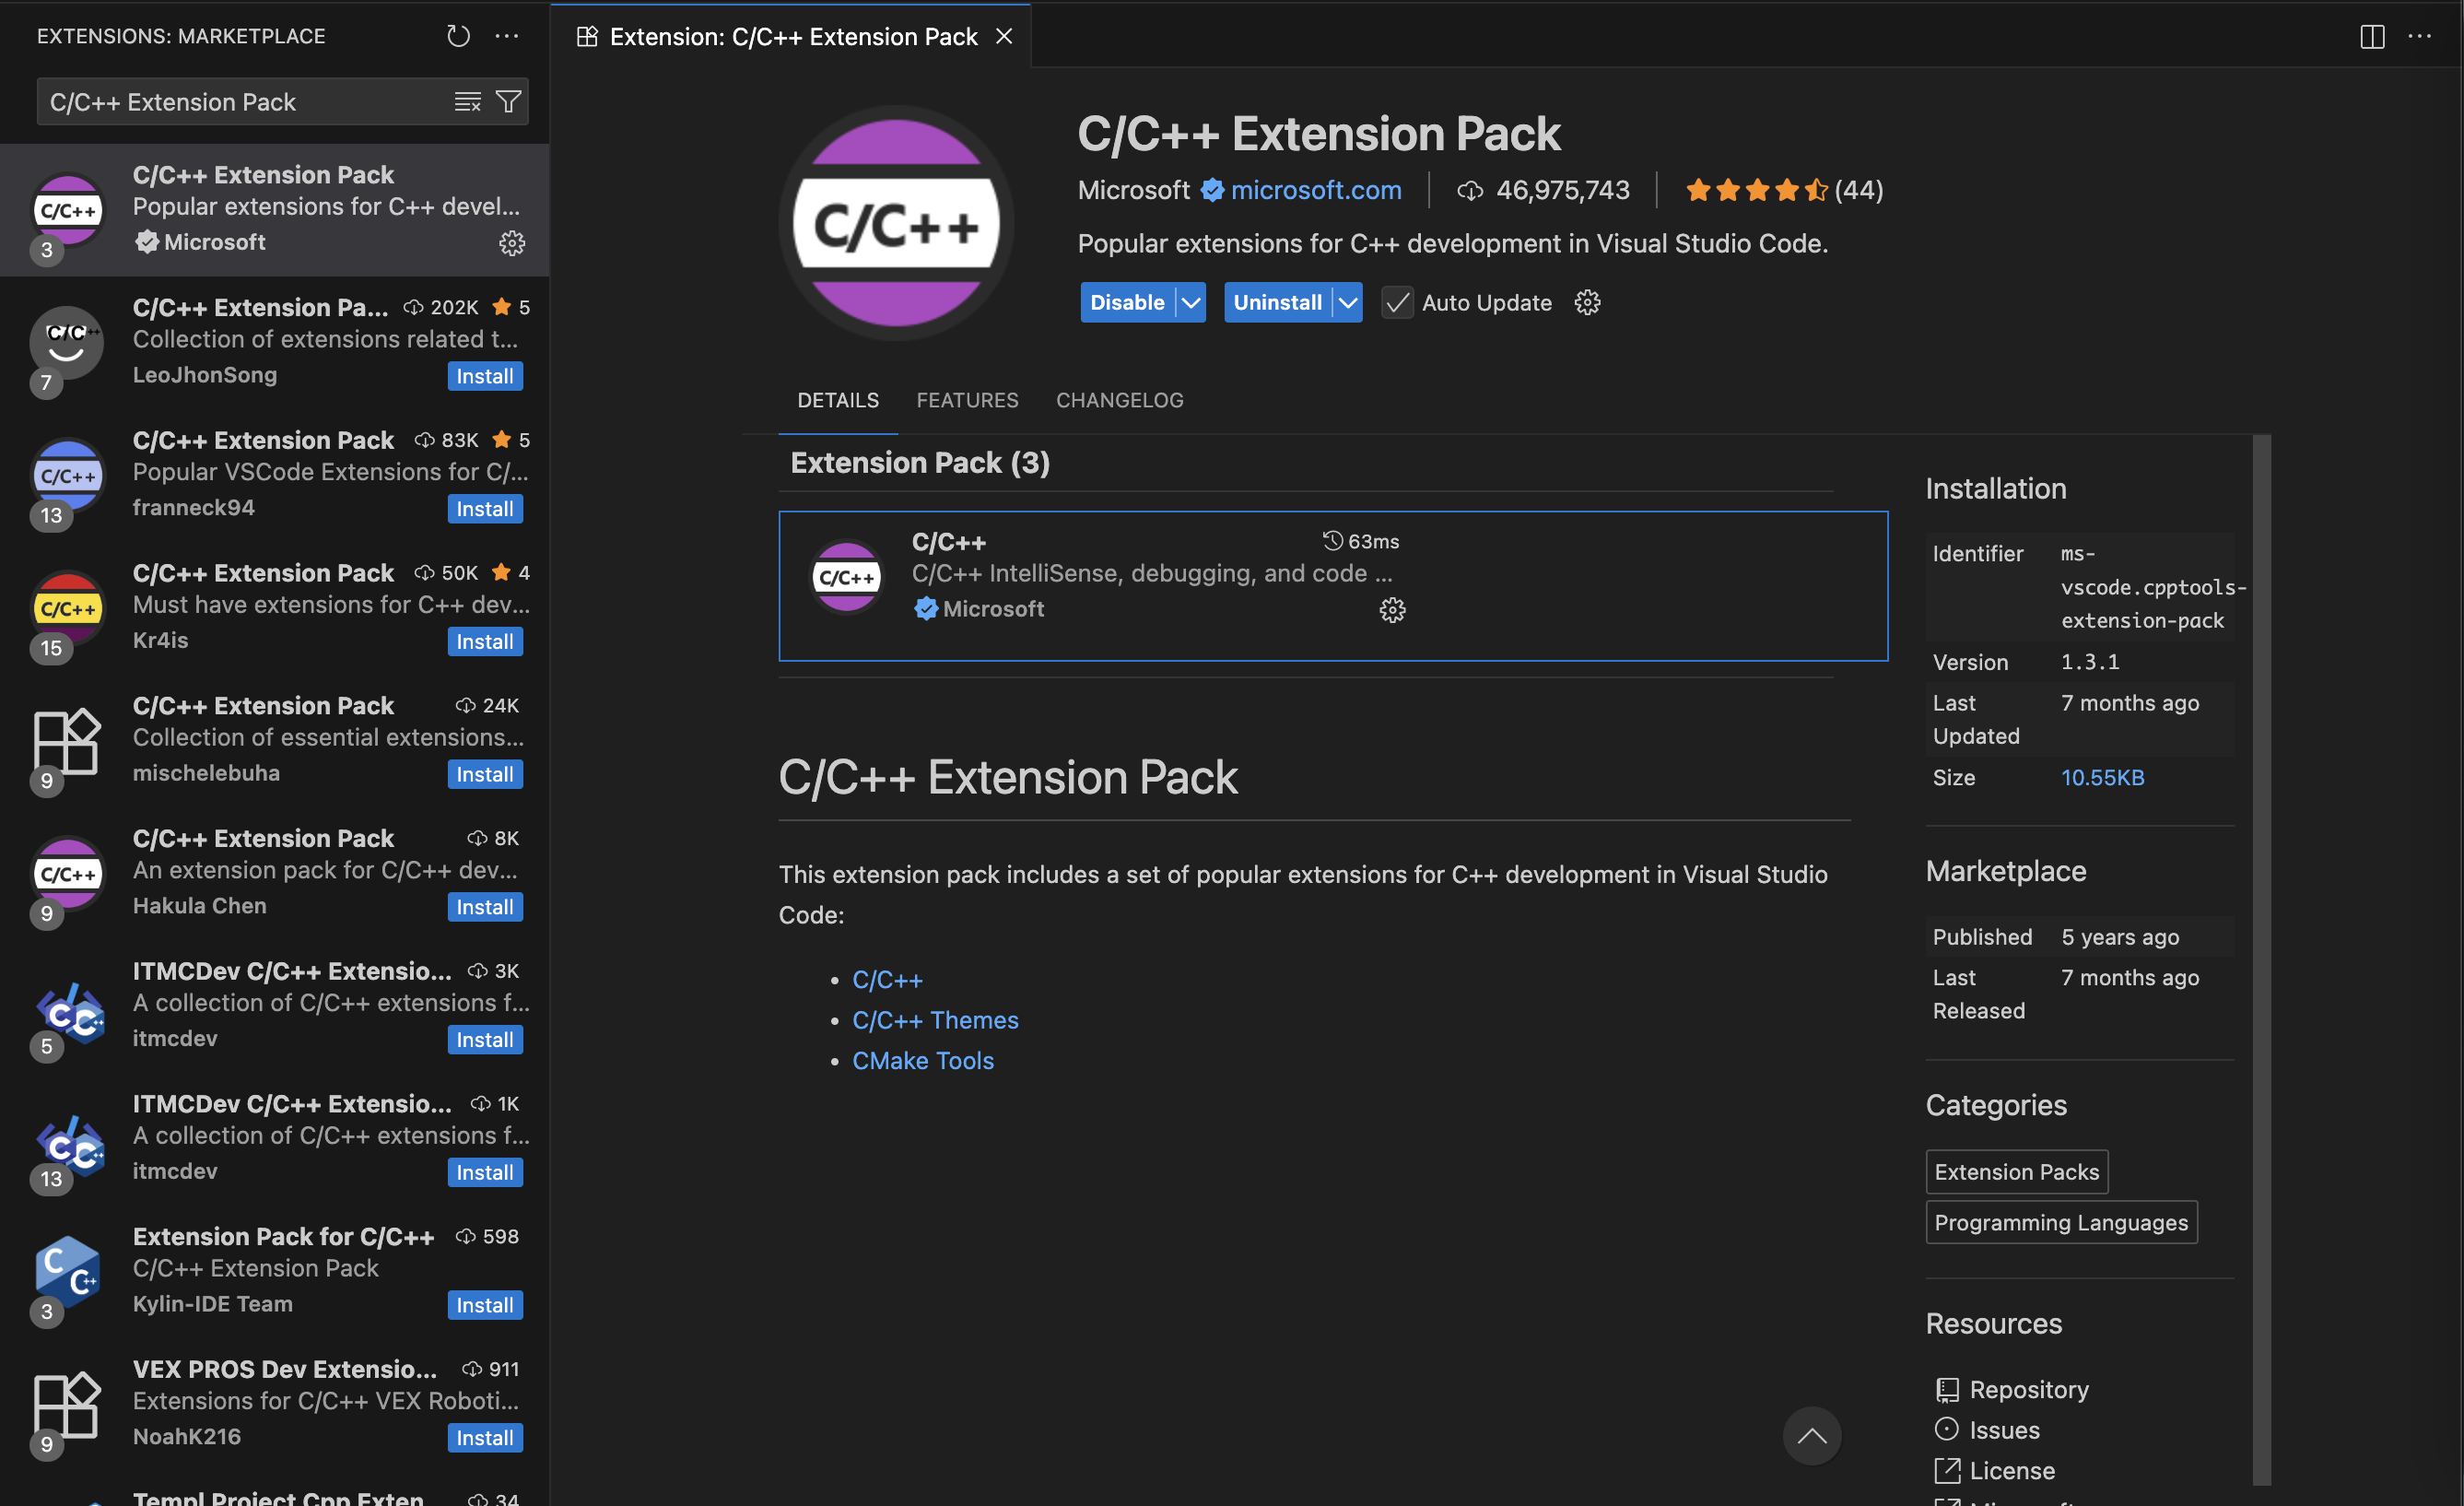
Task: Open the filter extensions funnel icon
Action: tap(509, 102)
